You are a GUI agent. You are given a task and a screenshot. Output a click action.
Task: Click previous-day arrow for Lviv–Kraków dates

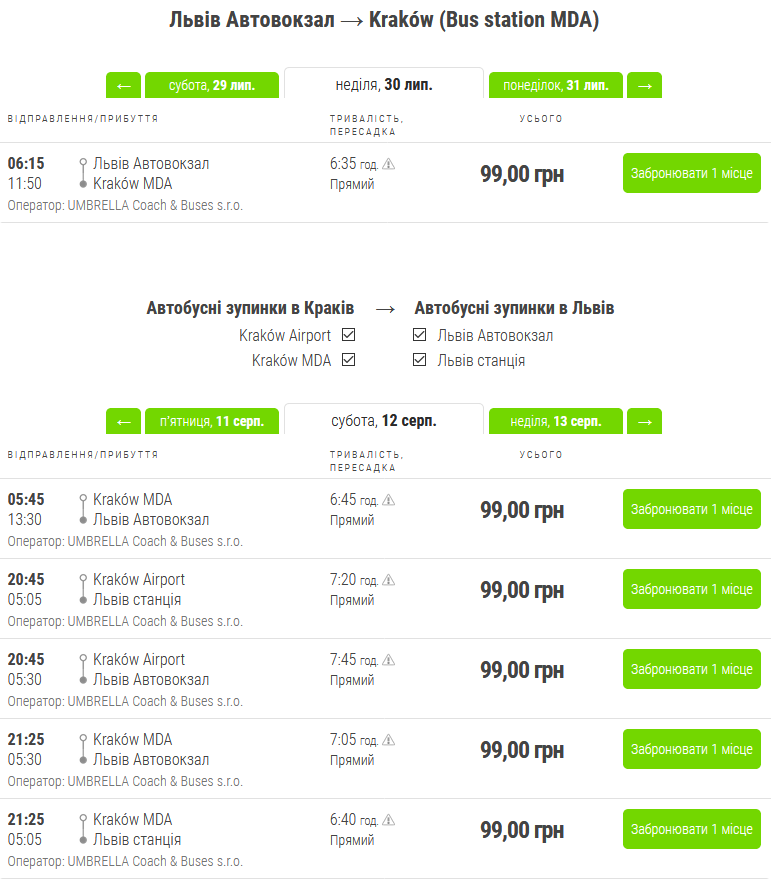coord(123,86)
